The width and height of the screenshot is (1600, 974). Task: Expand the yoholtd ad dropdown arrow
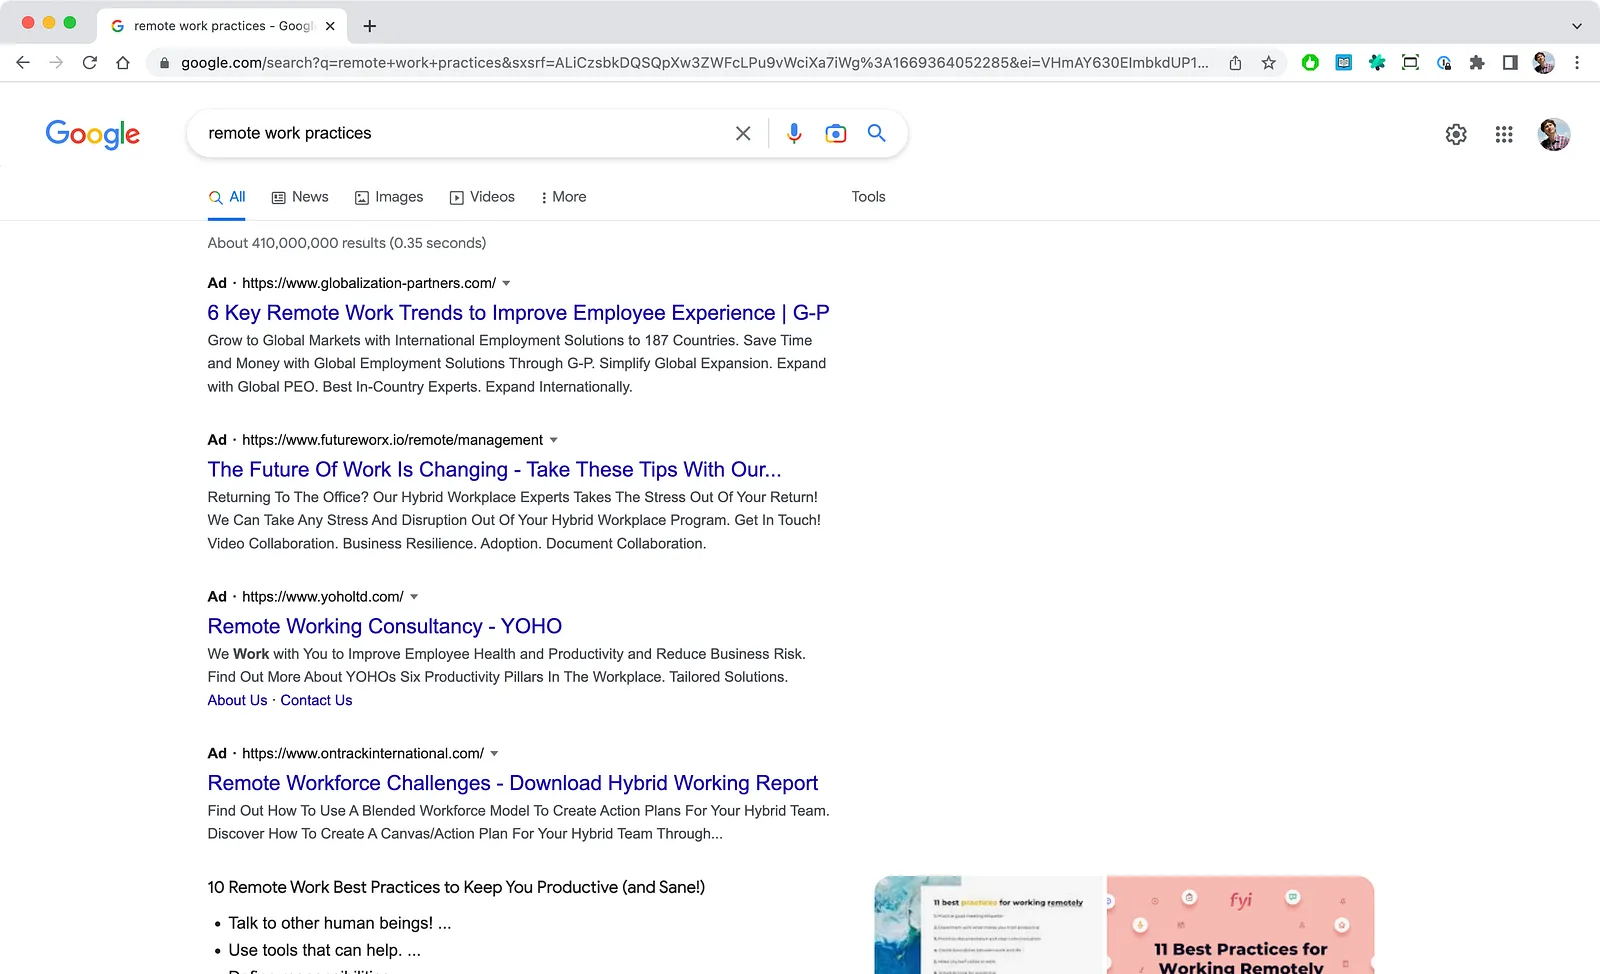coord(414,597)
